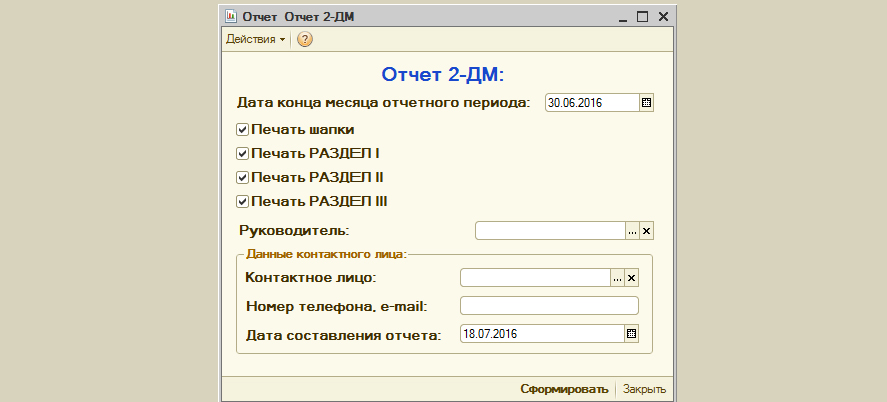Click the Руководитель input field
This screenshot has height=402, width=887.
(550, 231)
